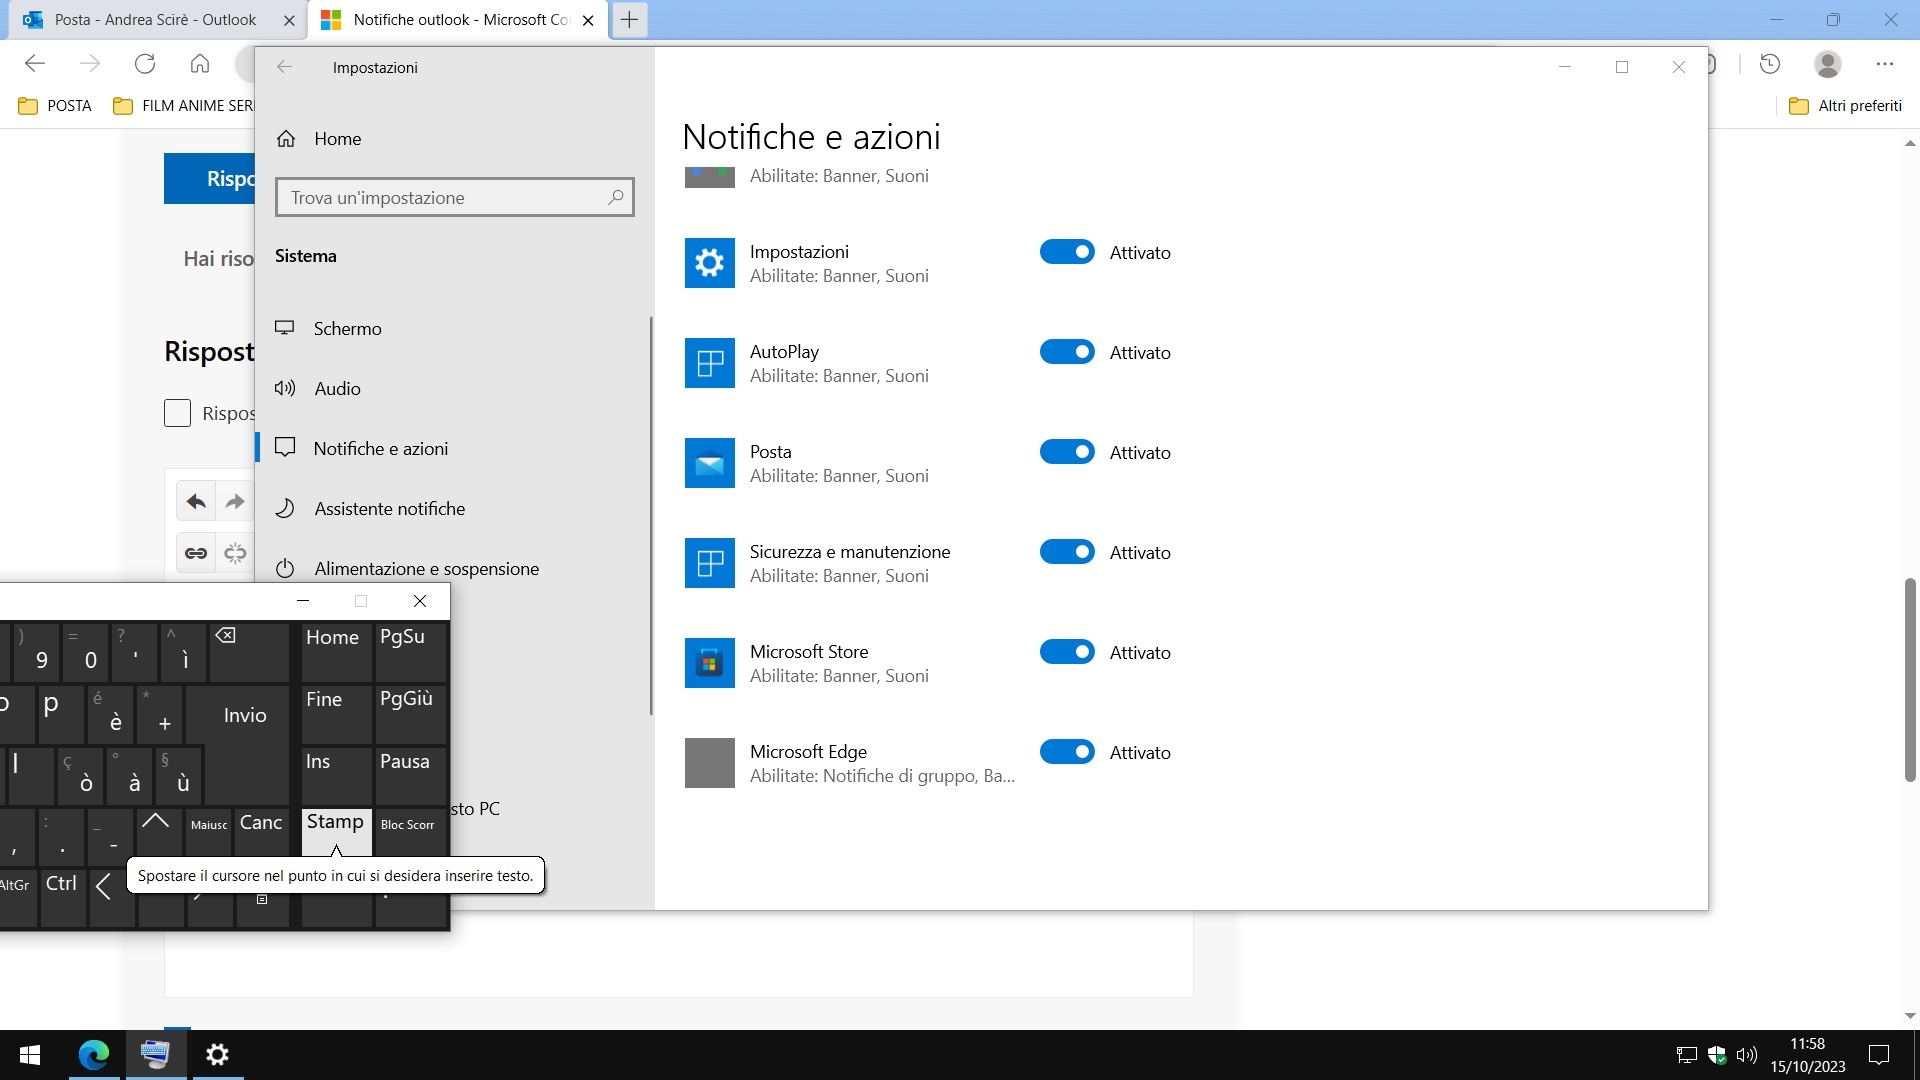This screenshot has height=1080, width=1920.
Task: Open Microsoft Edge from the taskbar
Action: tap(94, 1055)
